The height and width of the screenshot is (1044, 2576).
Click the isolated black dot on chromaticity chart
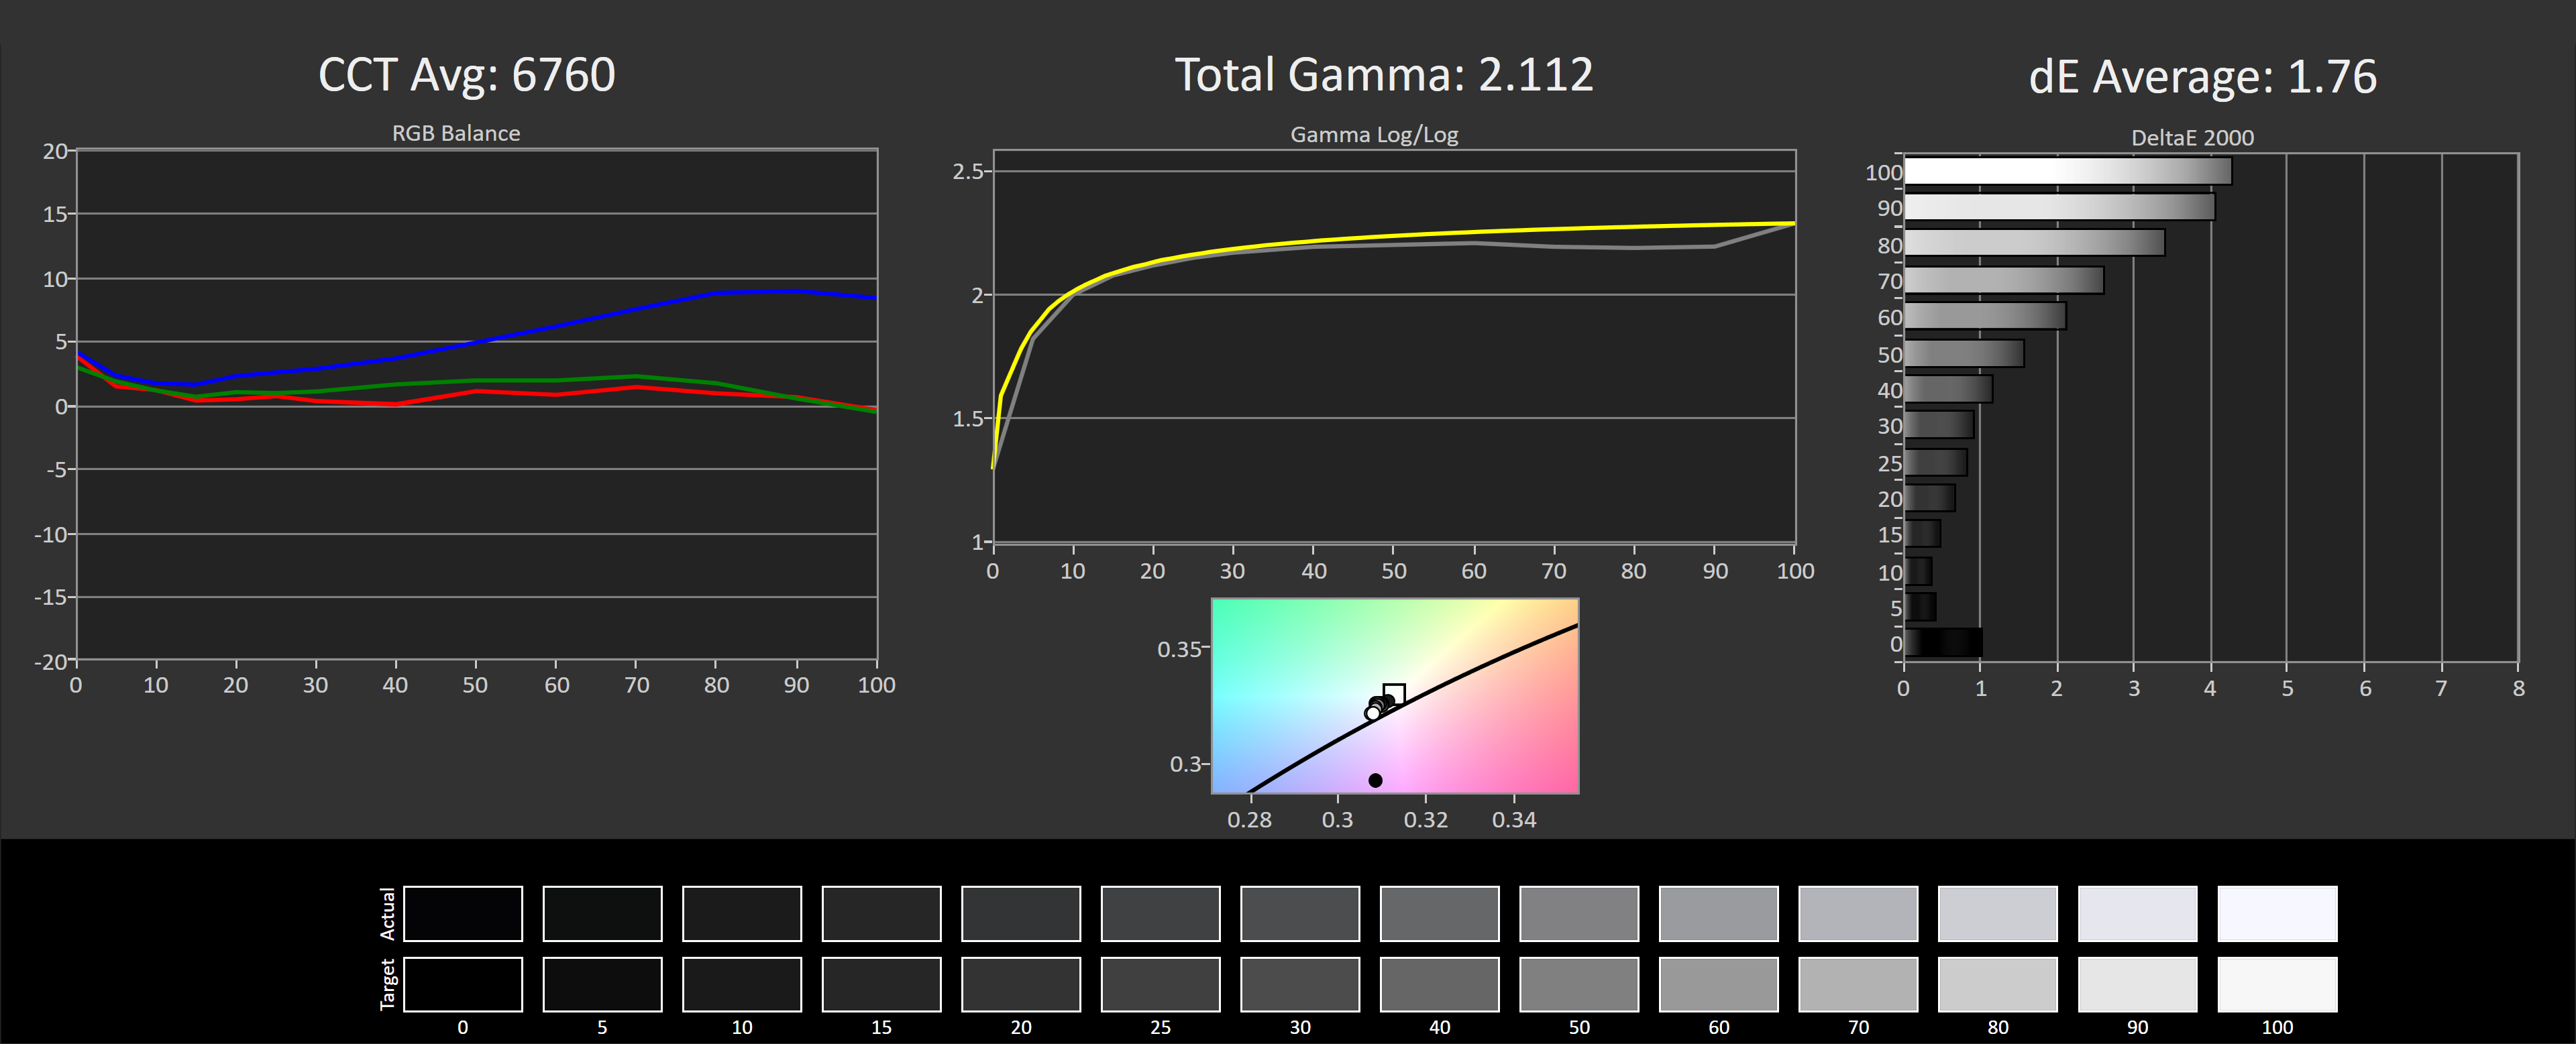(1375, 780)
